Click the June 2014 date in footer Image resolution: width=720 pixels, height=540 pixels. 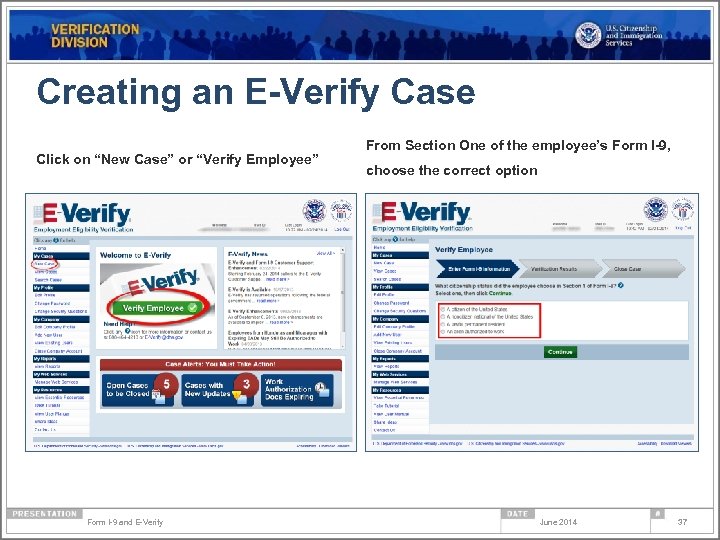[x=558, y=522]
